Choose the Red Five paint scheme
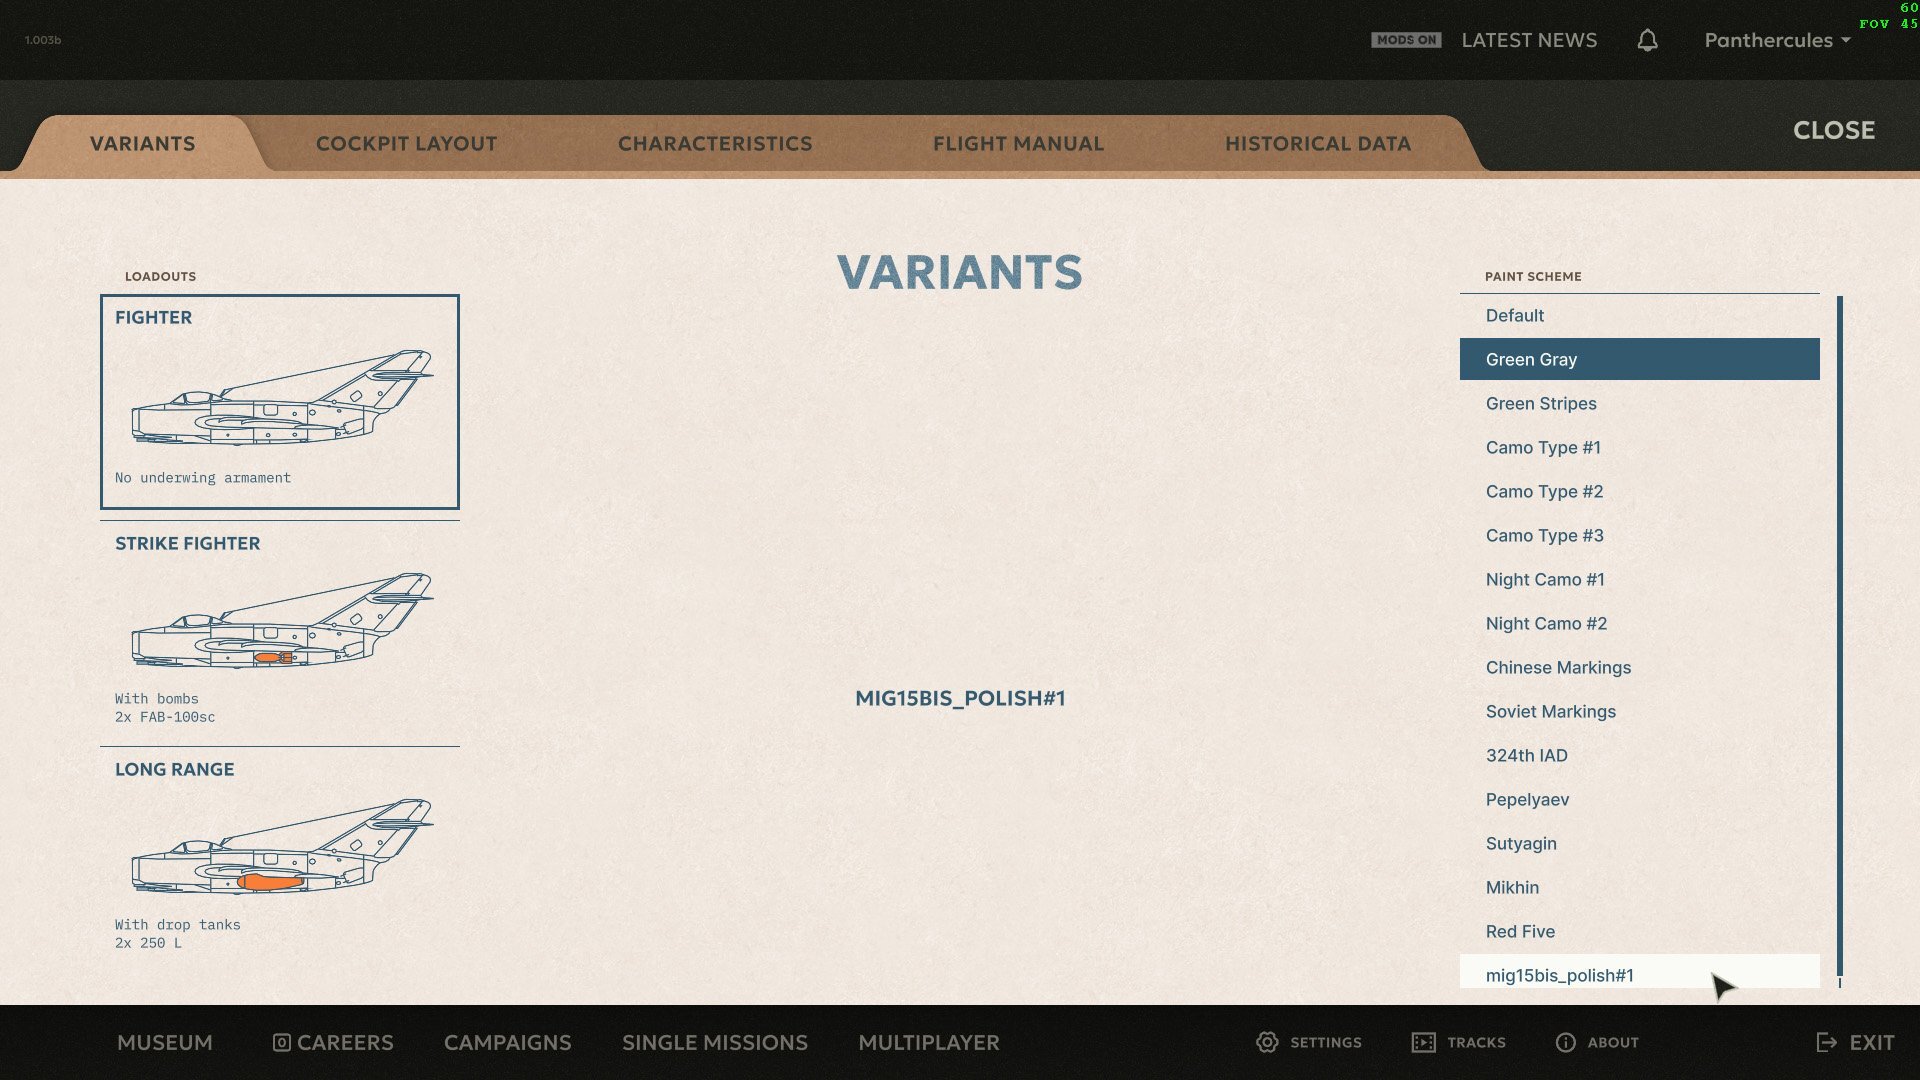 tap(1640, 931)
